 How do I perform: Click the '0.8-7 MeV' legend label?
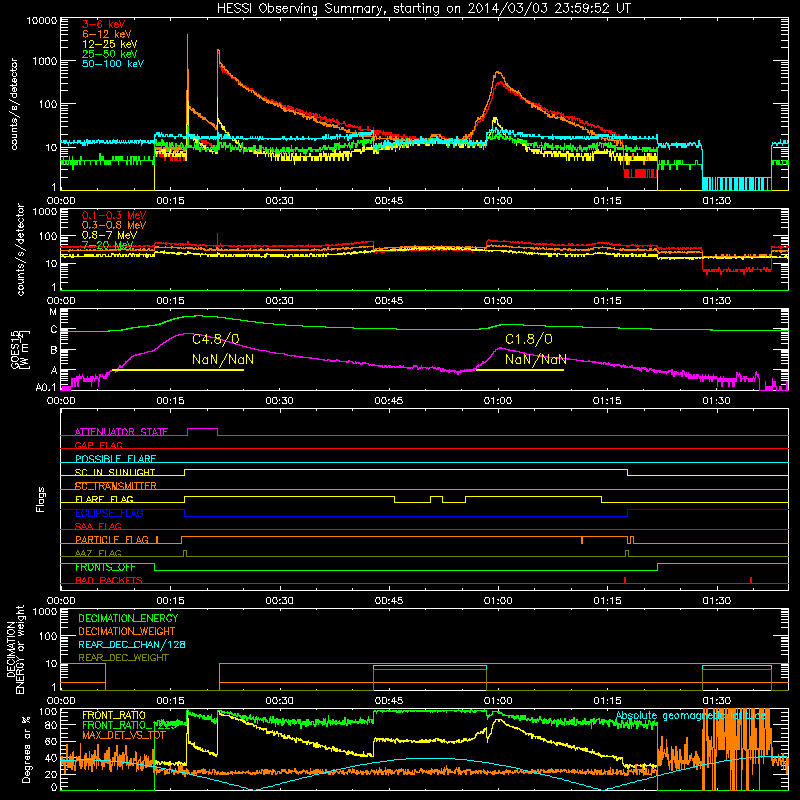[110, 235]
